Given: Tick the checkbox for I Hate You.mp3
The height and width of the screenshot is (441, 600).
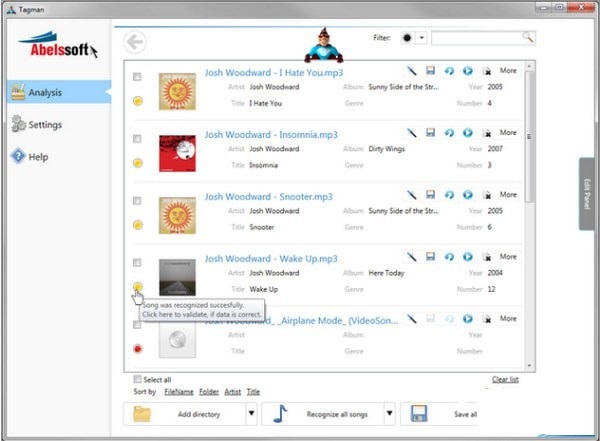Looking at the screenshot, I should pos(137,77).
